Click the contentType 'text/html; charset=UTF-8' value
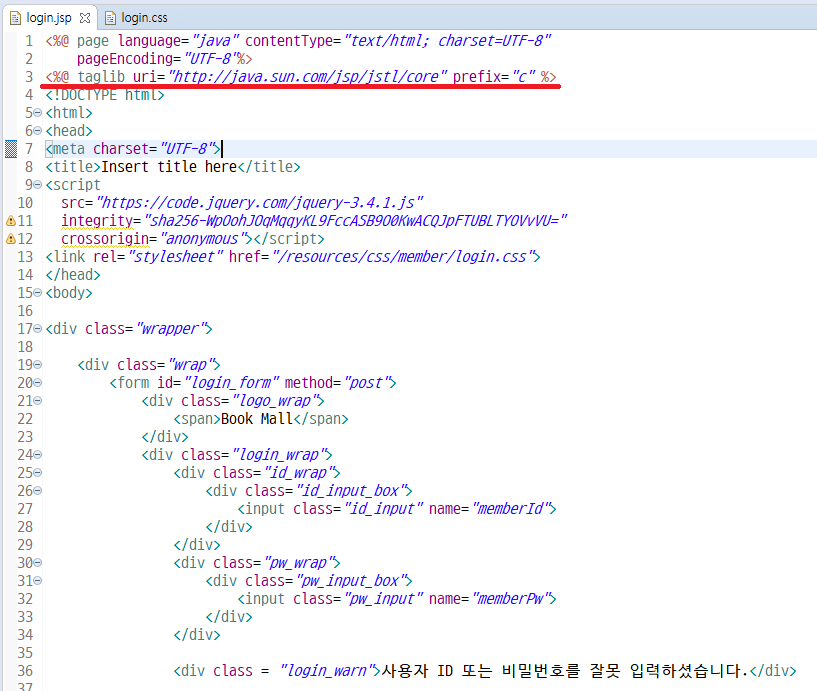 [x=447, y=41]
